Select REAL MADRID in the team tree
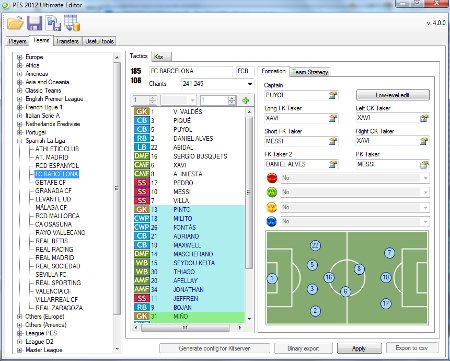Viewport: 450px width, 361px height. [x=55, y=257]
